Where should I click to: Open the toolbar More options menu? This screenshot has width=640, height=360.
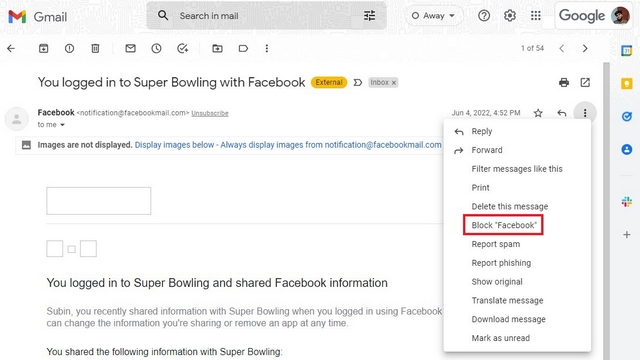267,49
